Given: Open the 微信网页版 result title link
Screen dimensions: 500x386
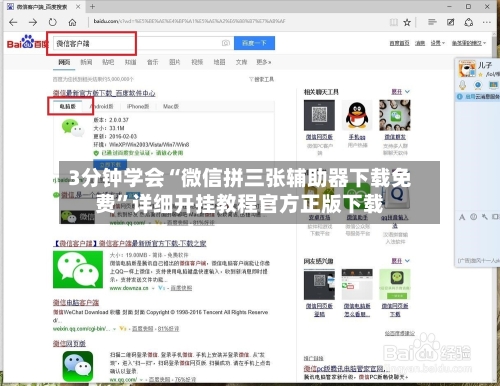Looking at the screenshot, I should (69, 343).
